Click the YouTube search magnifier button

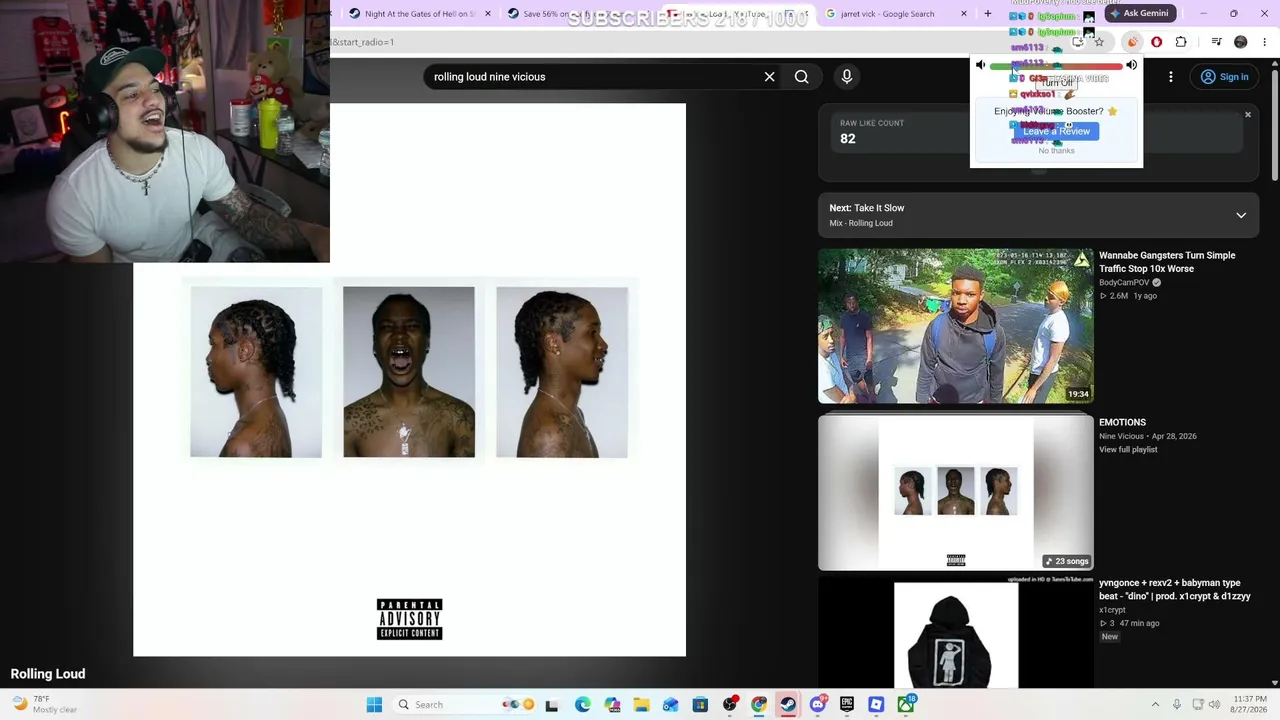pyautogui.click(x=801, y=77)
